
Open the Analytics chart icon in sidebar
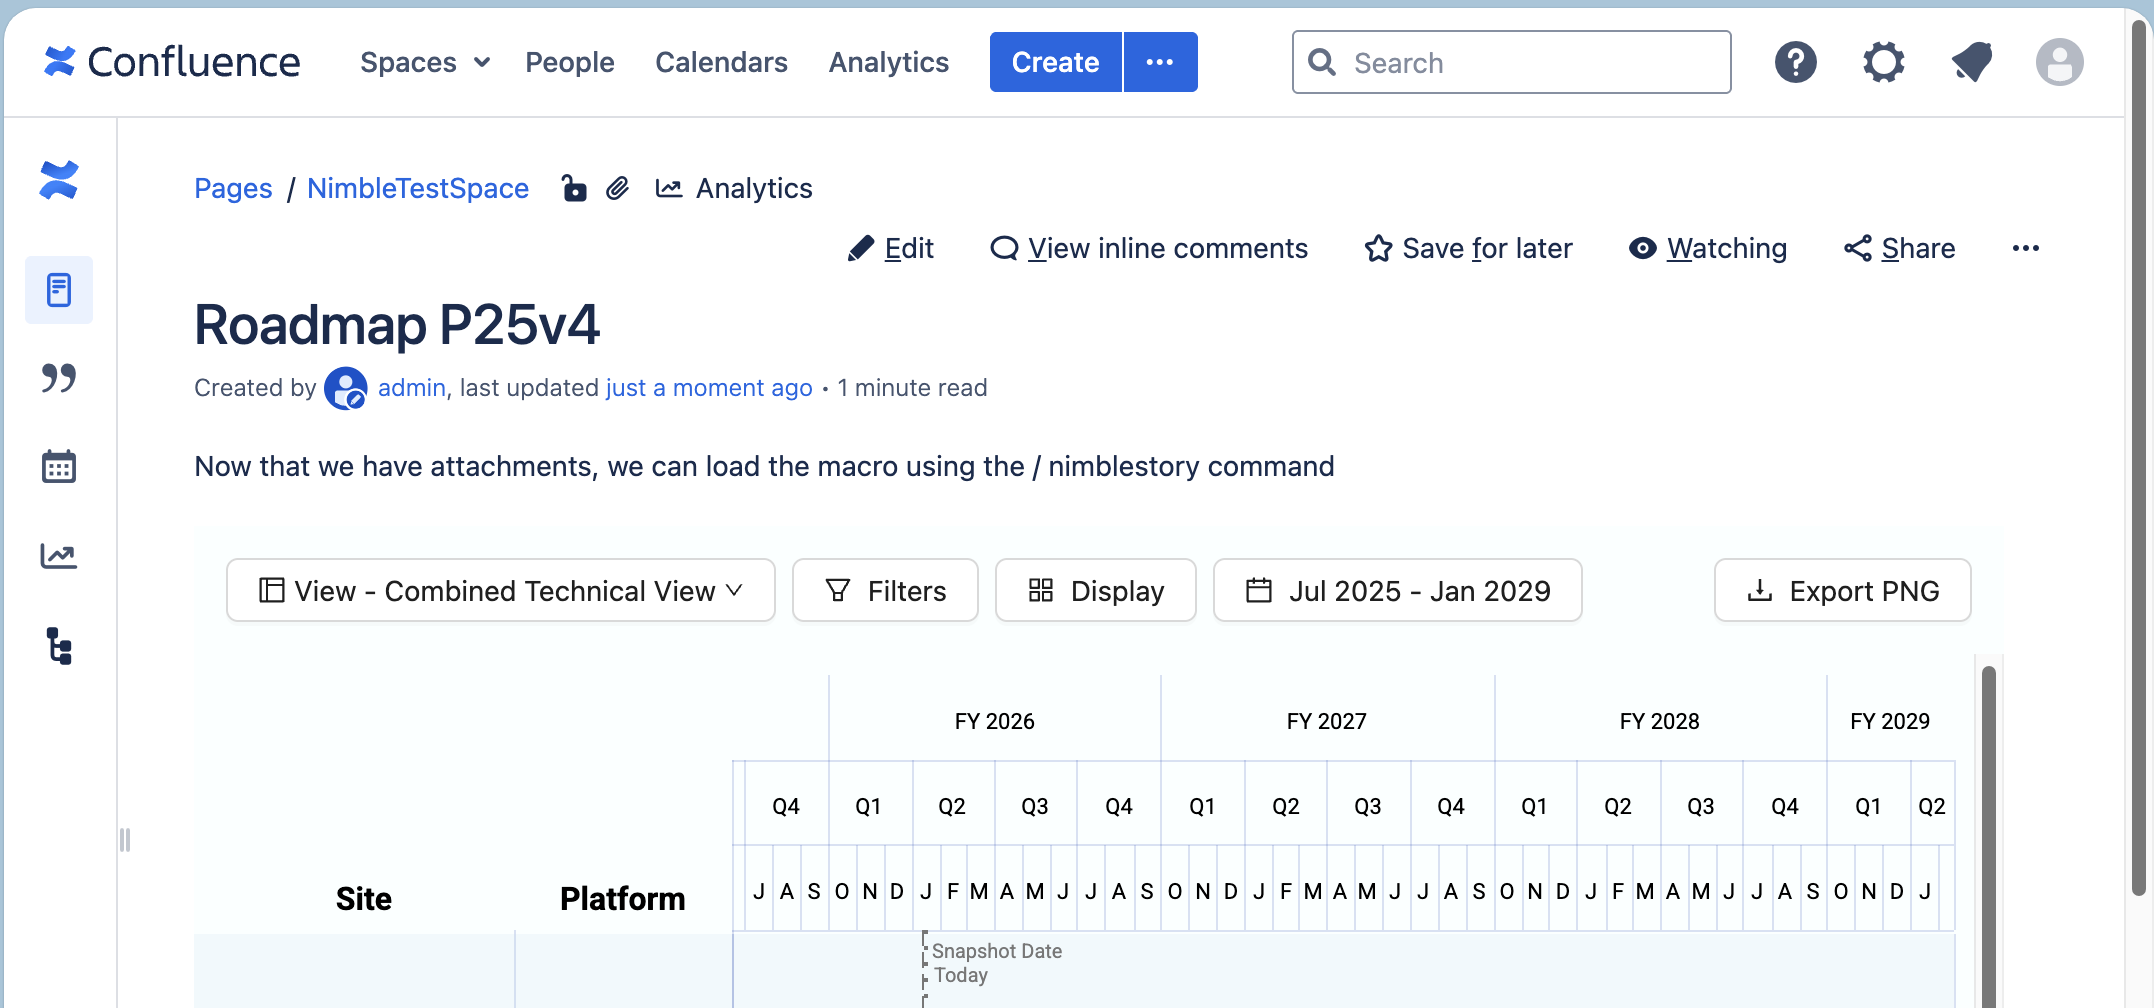coord(59,556)
